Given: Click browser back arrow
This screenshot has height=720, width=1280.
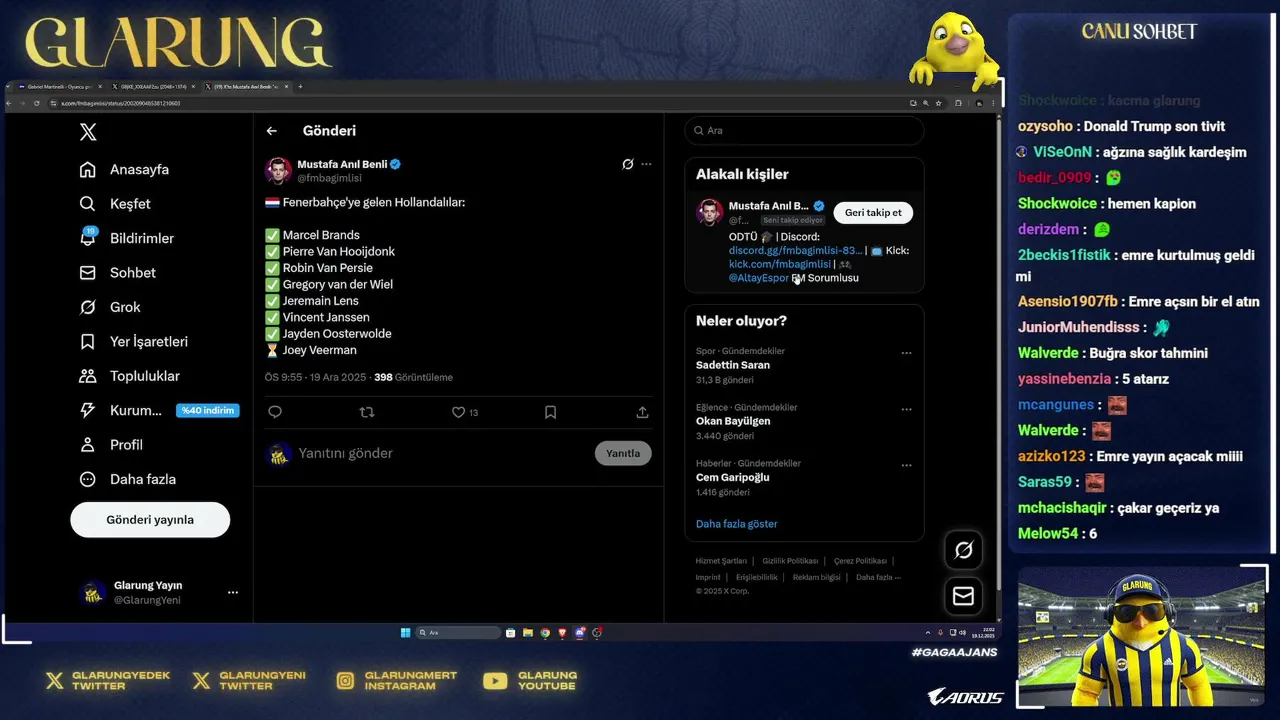Looking at the screenshot, I should tap(11, 103).
